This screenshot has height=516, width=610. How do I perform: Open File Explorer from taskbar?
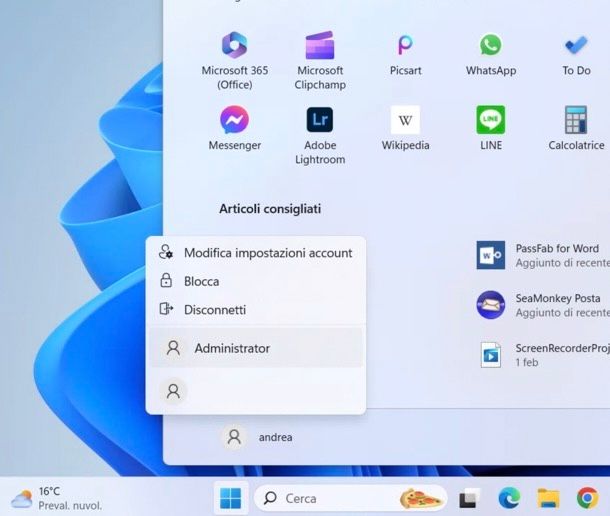pos(548,498)
